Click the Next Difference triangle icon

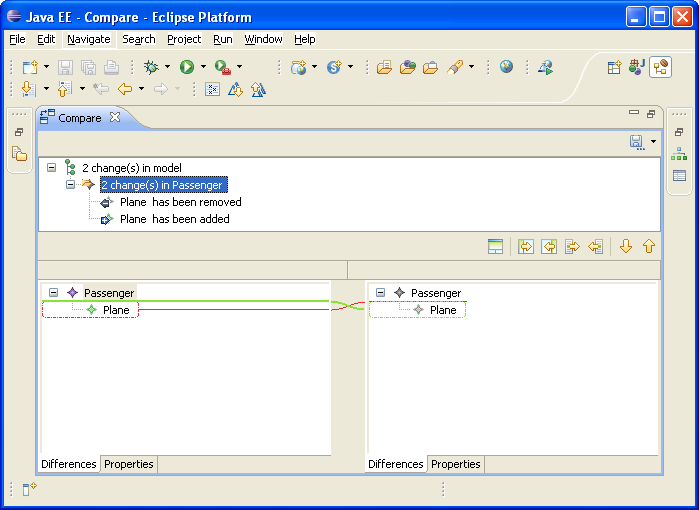235,89
